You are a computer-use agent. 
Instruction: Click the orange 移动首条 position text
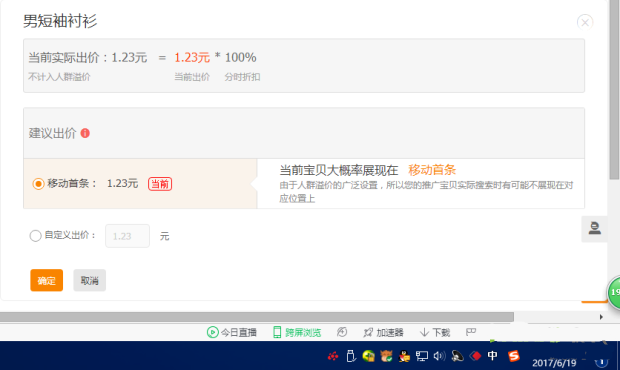pos(432,170)
